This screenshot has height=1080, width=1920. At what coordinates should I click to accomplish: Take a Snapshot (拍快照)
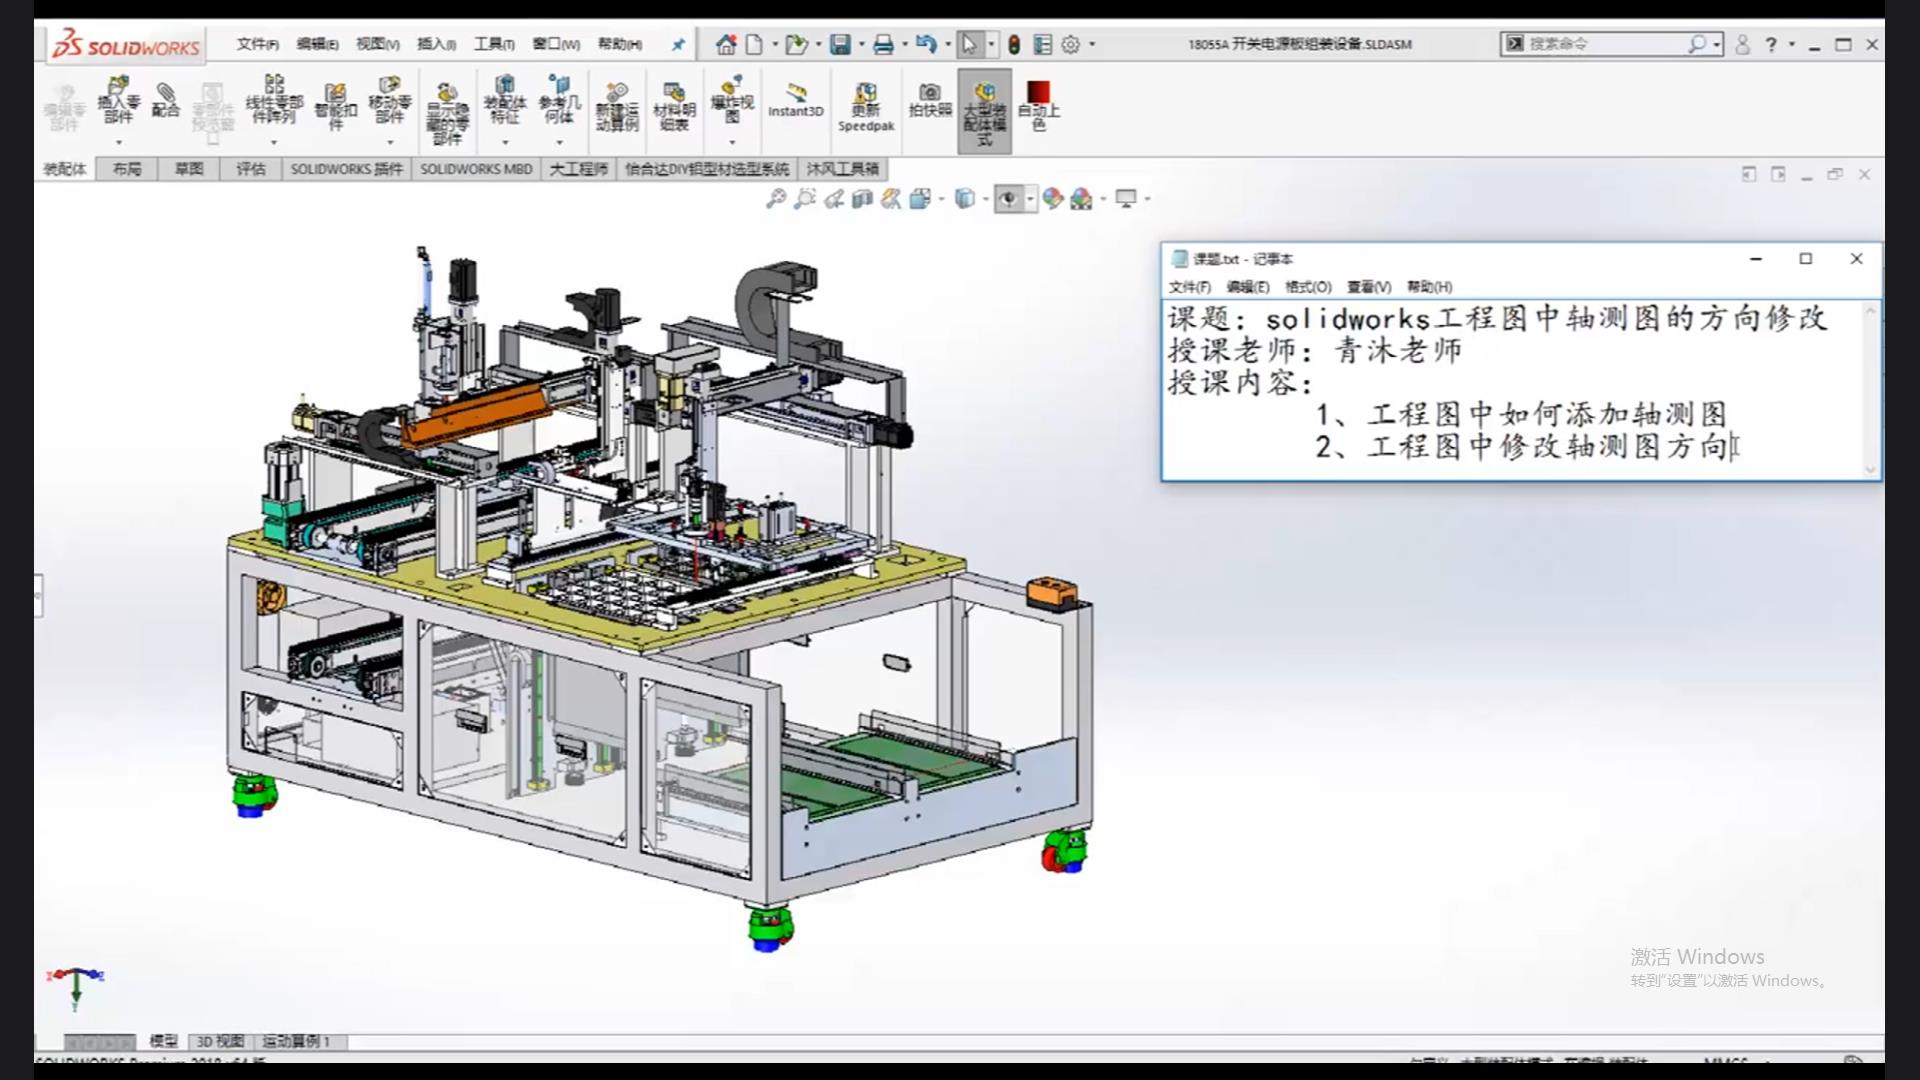930,100
